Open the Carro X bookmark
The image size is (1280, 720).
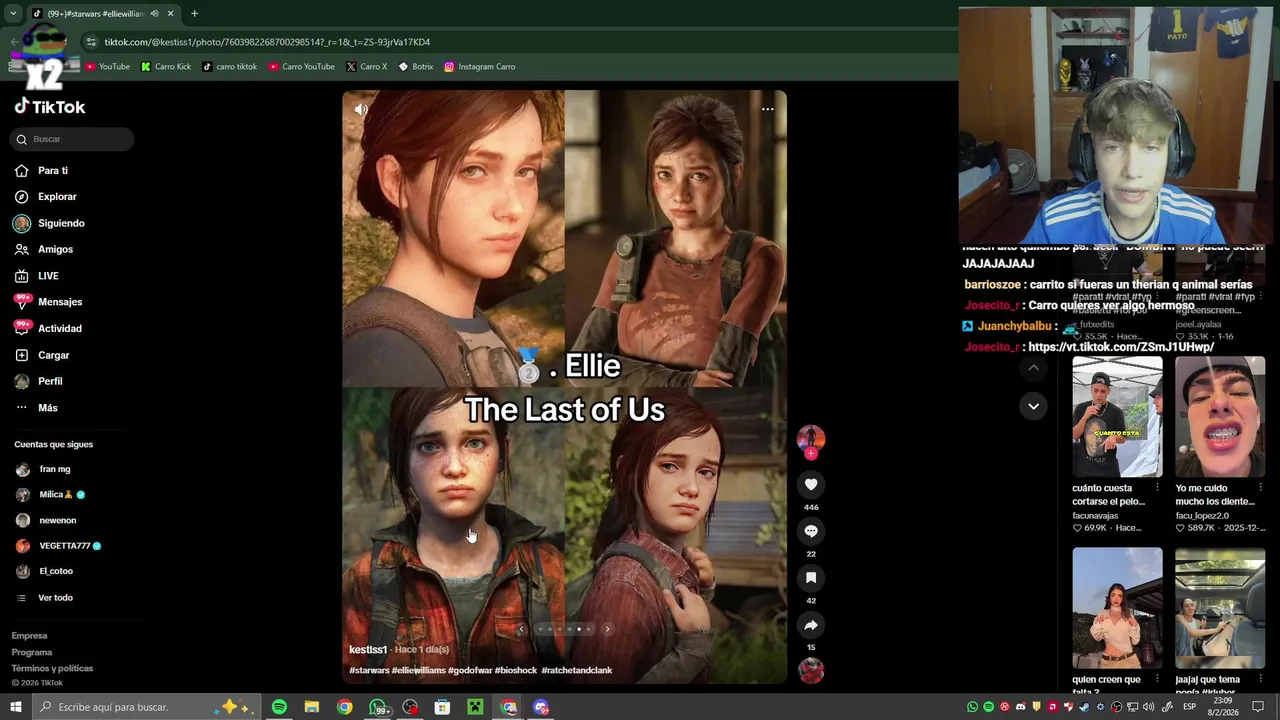coord(367,67)
